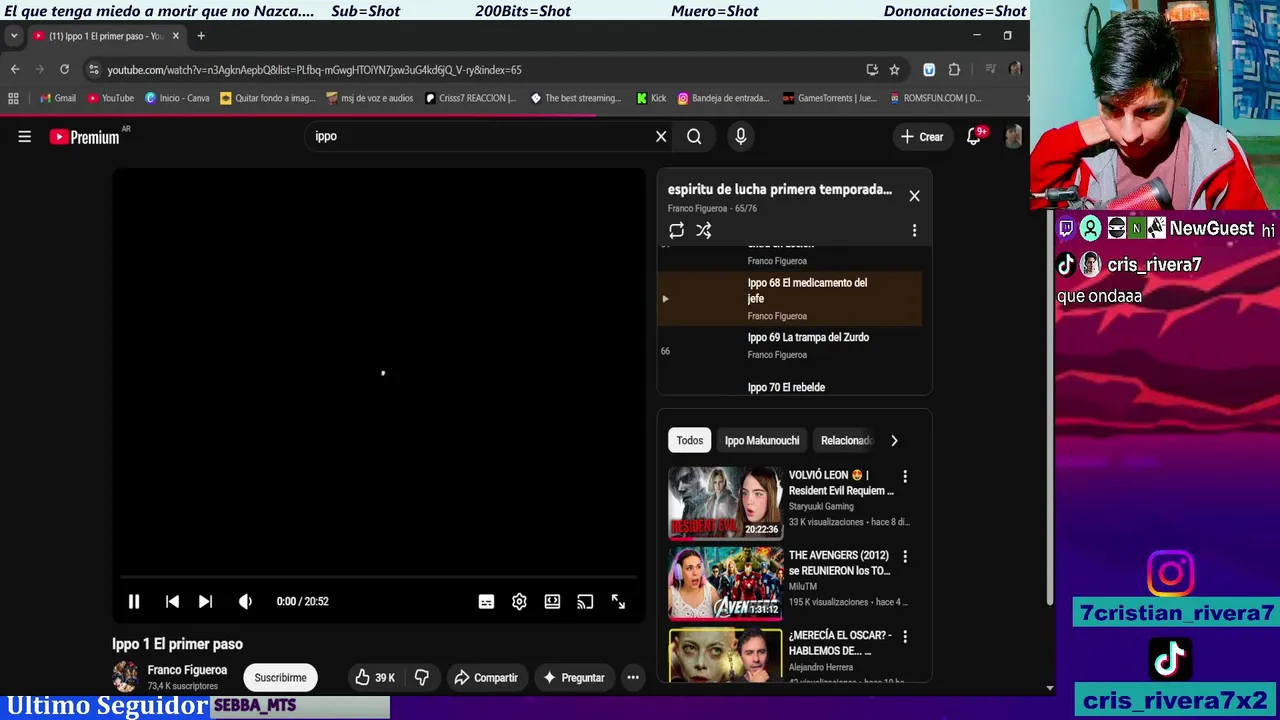Open playlist options three-dot menu
This screenshot has height=720, width=1280.
914,231
